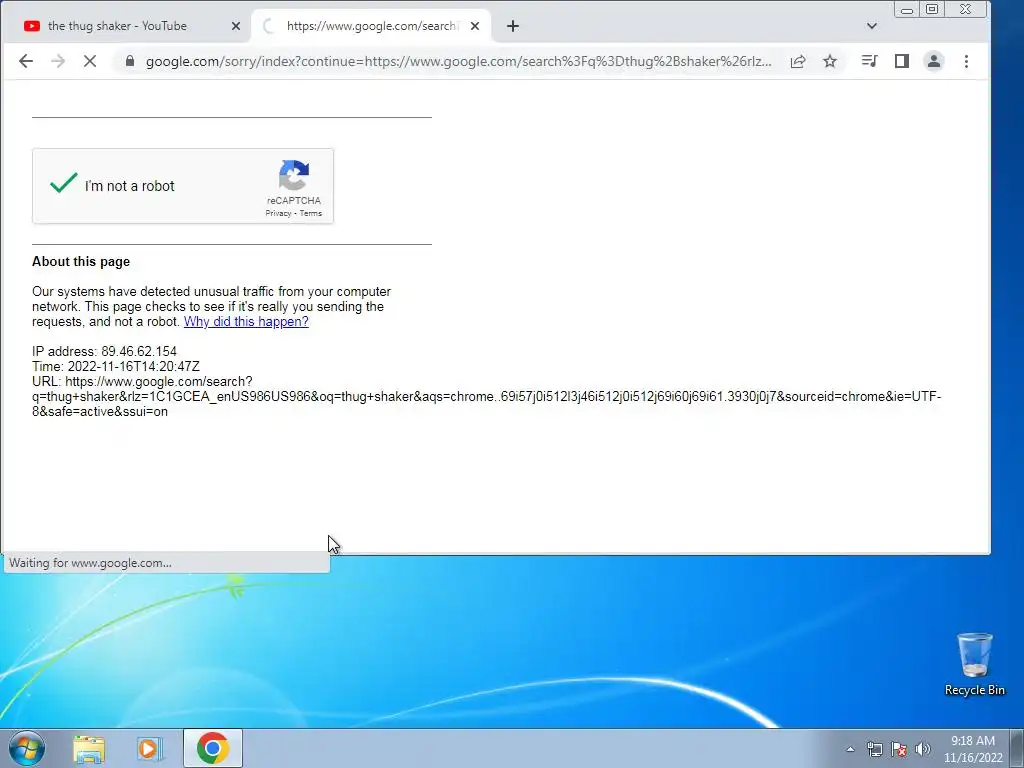
Task: Close the google.com search tab
Action: tap(475, 26)
